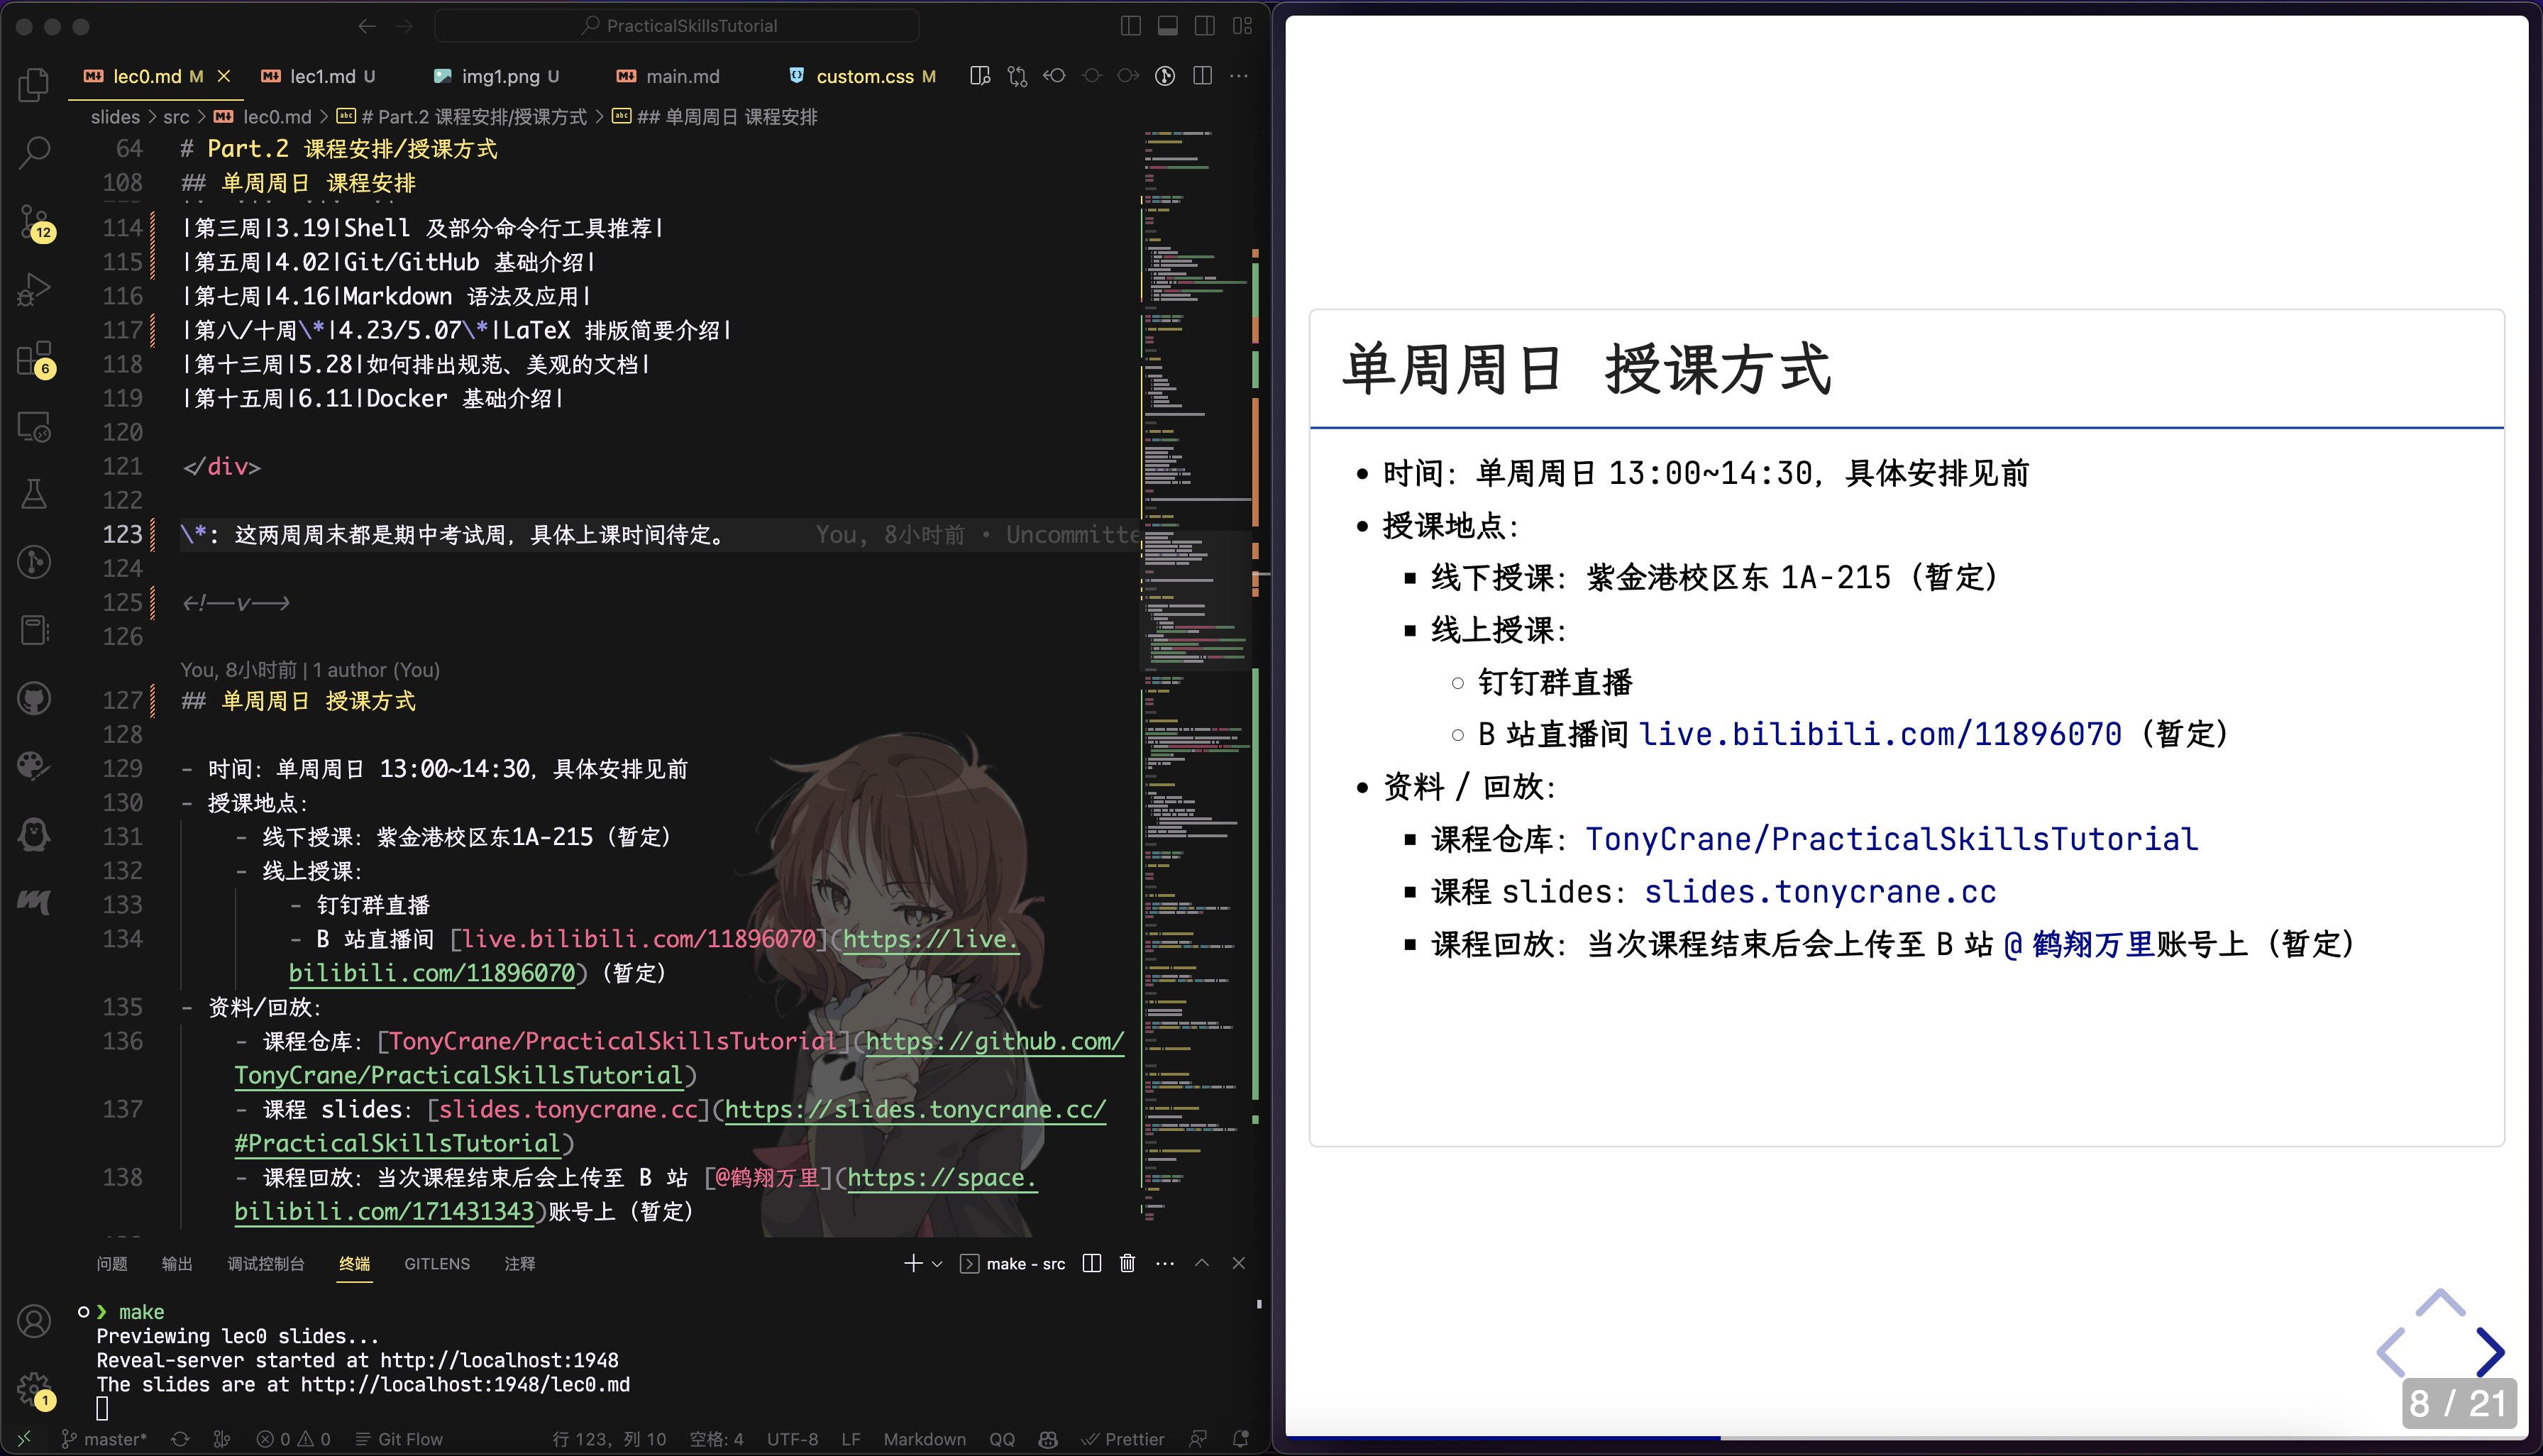Toggle the bottom panel visibility

pos(1167,25)
